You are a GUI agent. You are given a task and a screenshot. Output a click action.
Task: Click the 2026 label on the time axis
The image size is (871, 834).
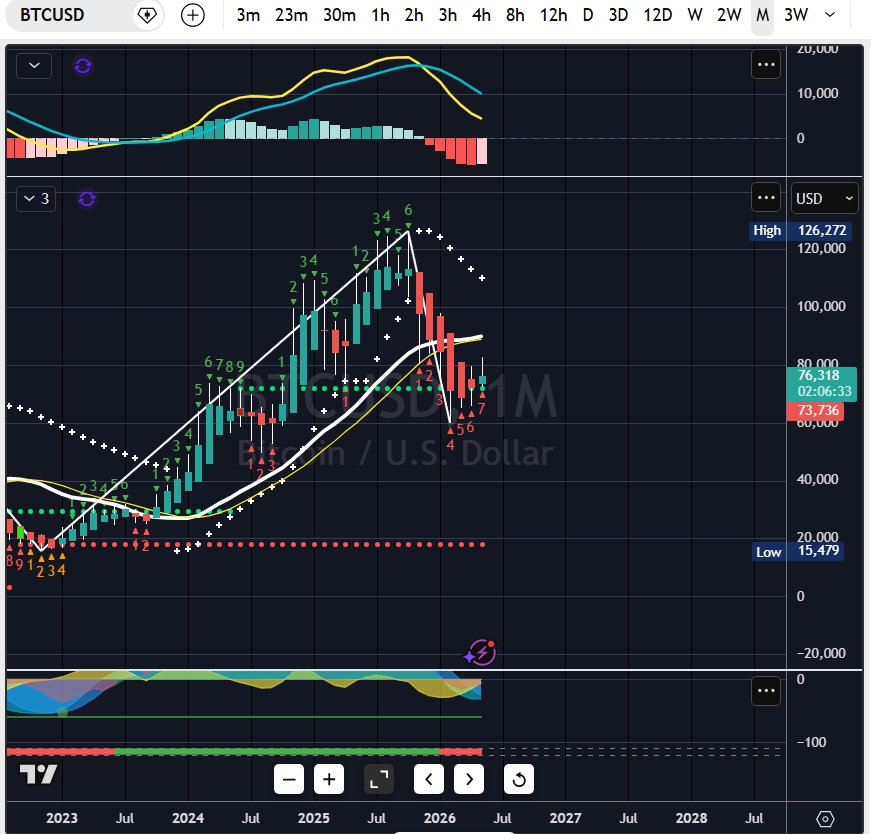point(439,818)
